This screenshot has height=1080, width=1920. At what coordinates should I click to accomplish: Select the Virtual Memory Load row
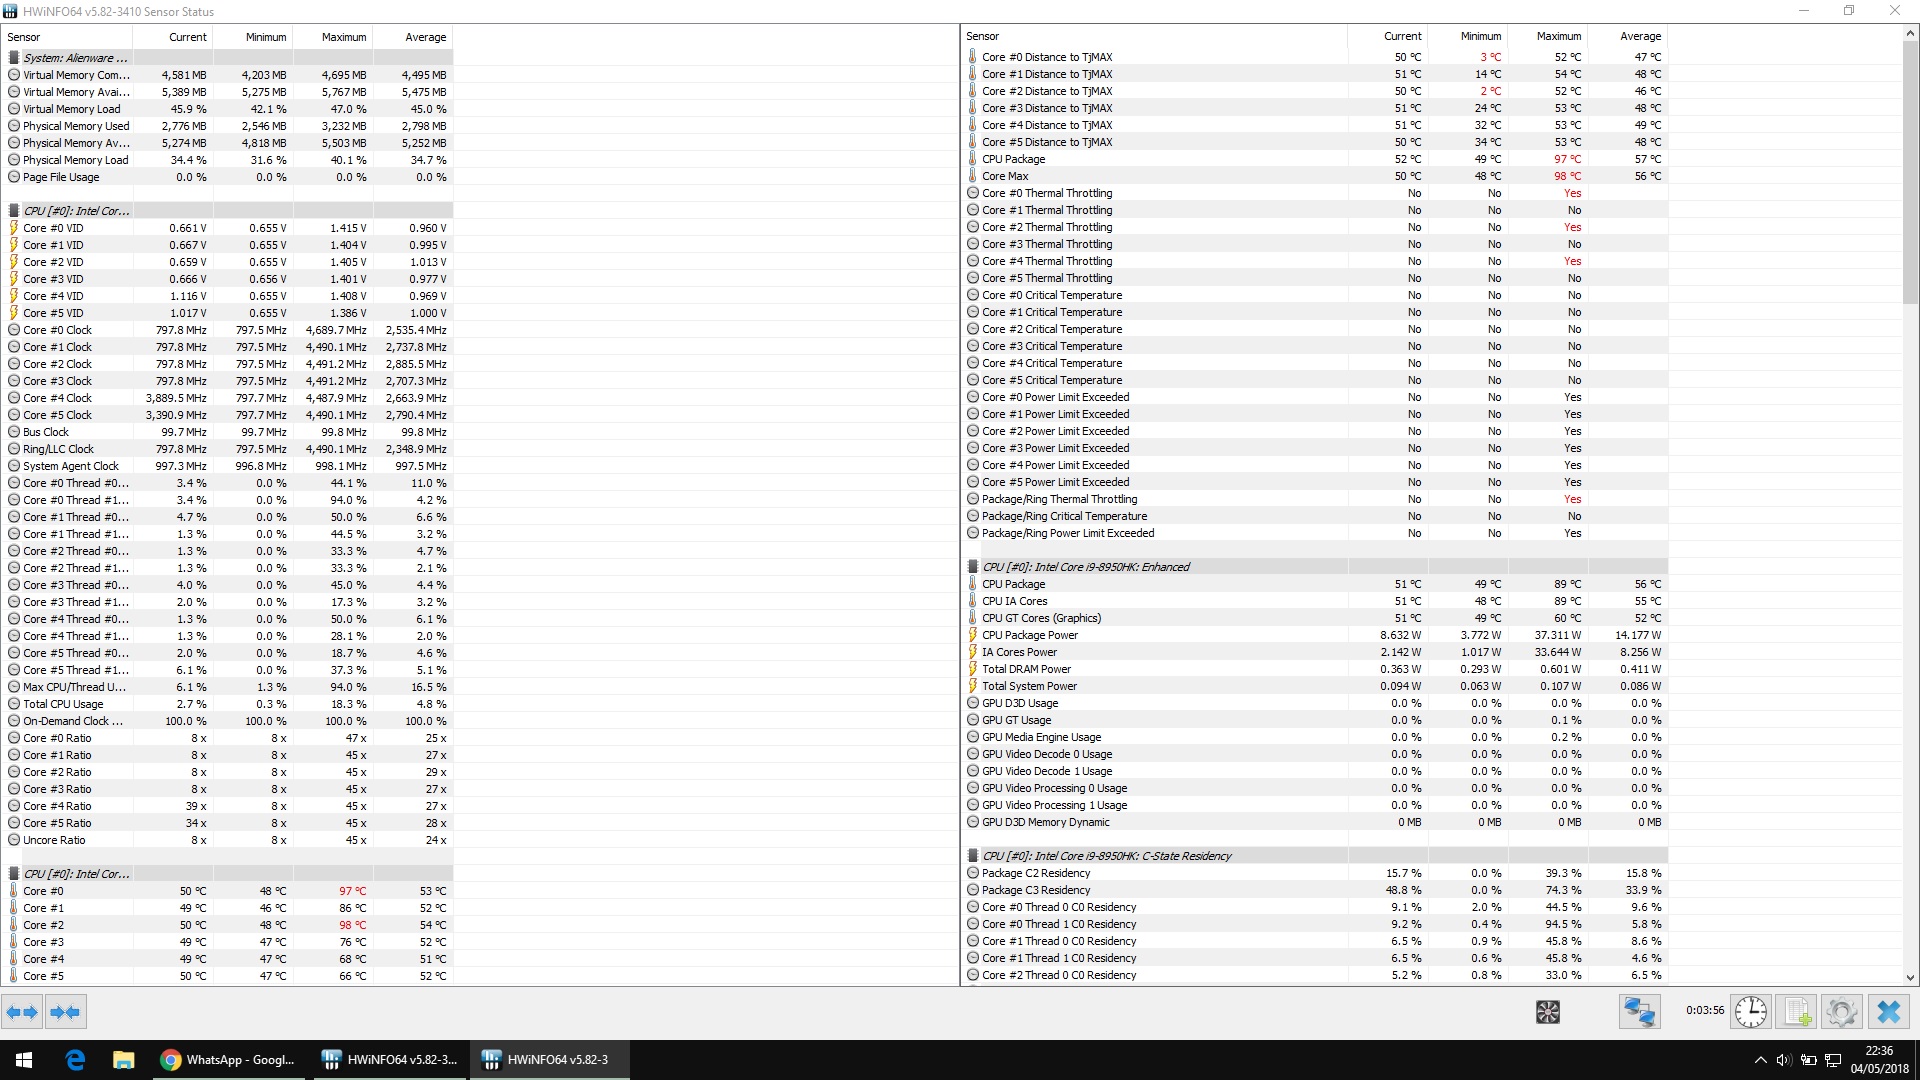[228, 109]
